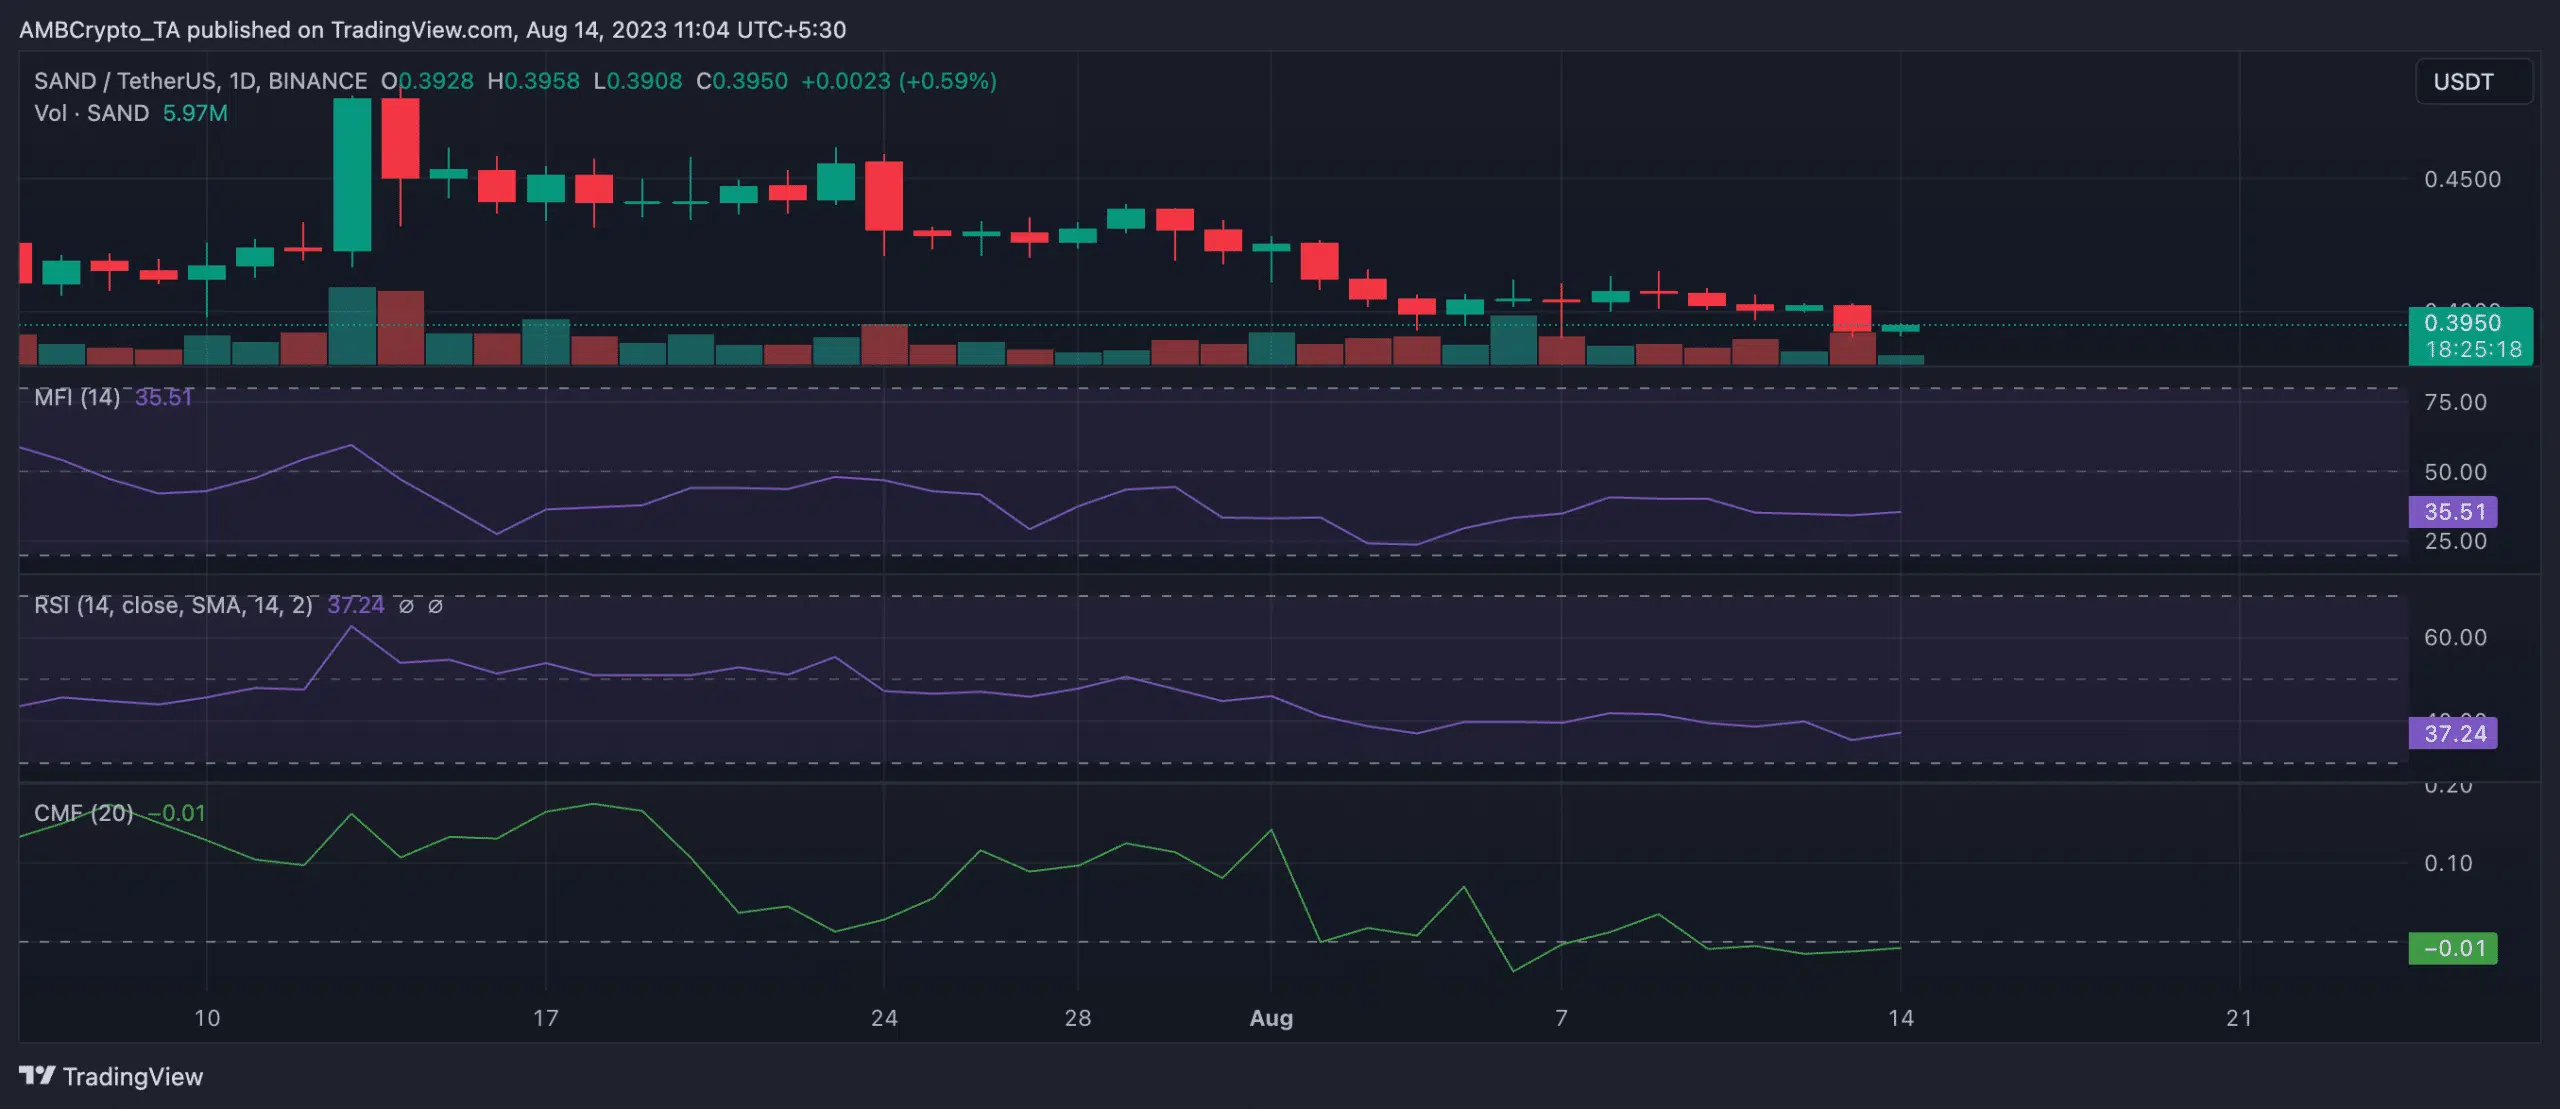
Task: Click the 60.00 RSI axis label
Action: tap(2455, 637)
